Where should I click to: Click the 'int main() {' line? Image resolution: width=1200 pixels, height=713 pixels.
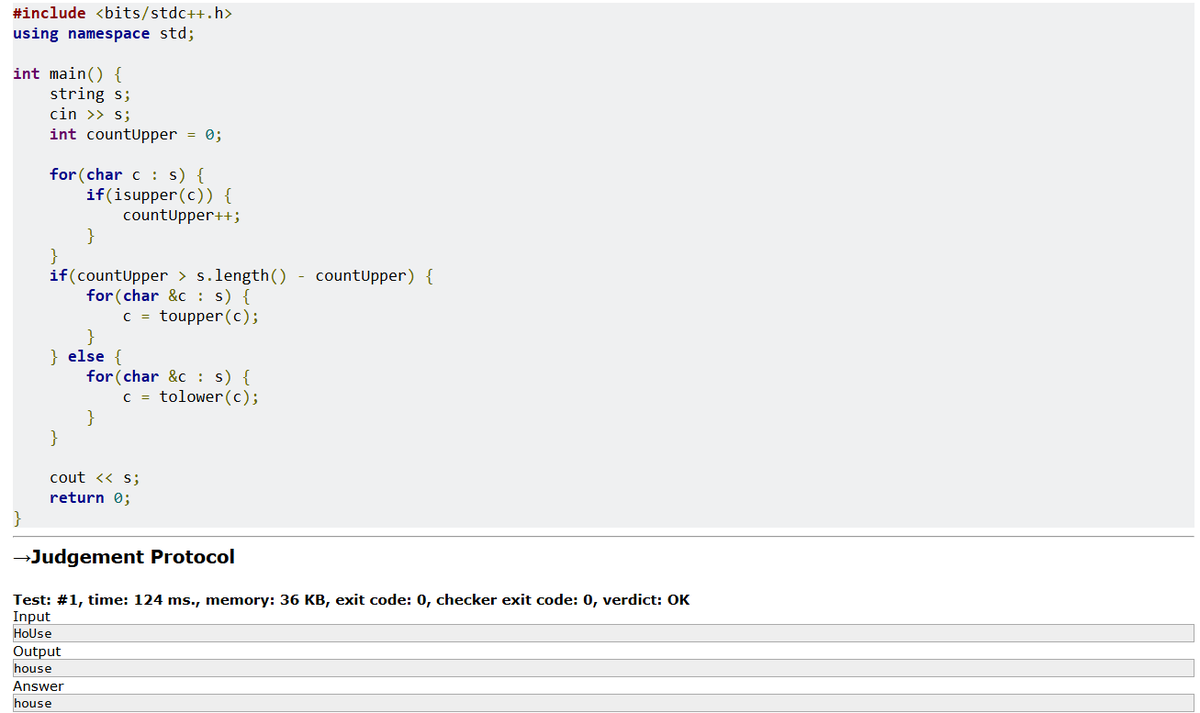pyautogui.click(x=68, y=74)
